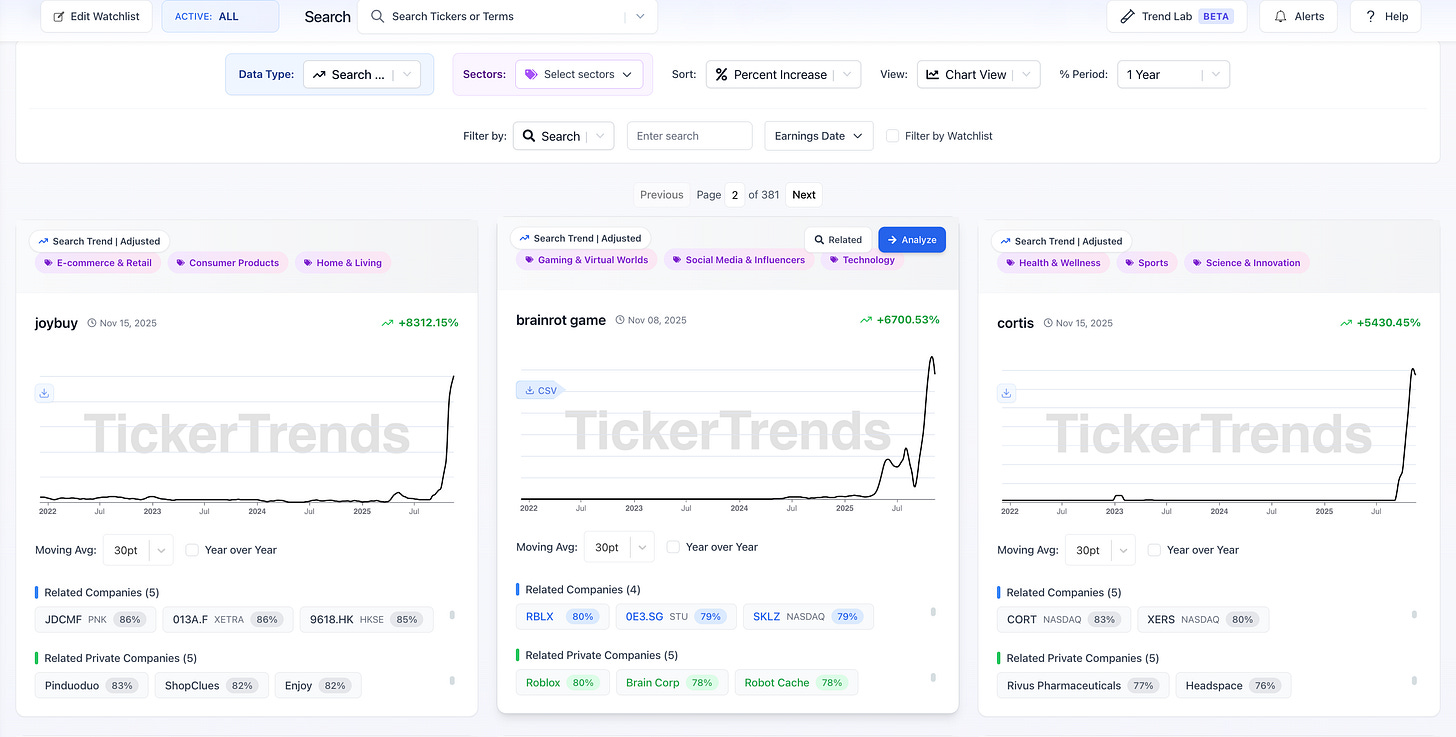This screenshot has height=737, width=1456.
Task: Open the Sort Percent Increase dropdown
Action: 783,74
